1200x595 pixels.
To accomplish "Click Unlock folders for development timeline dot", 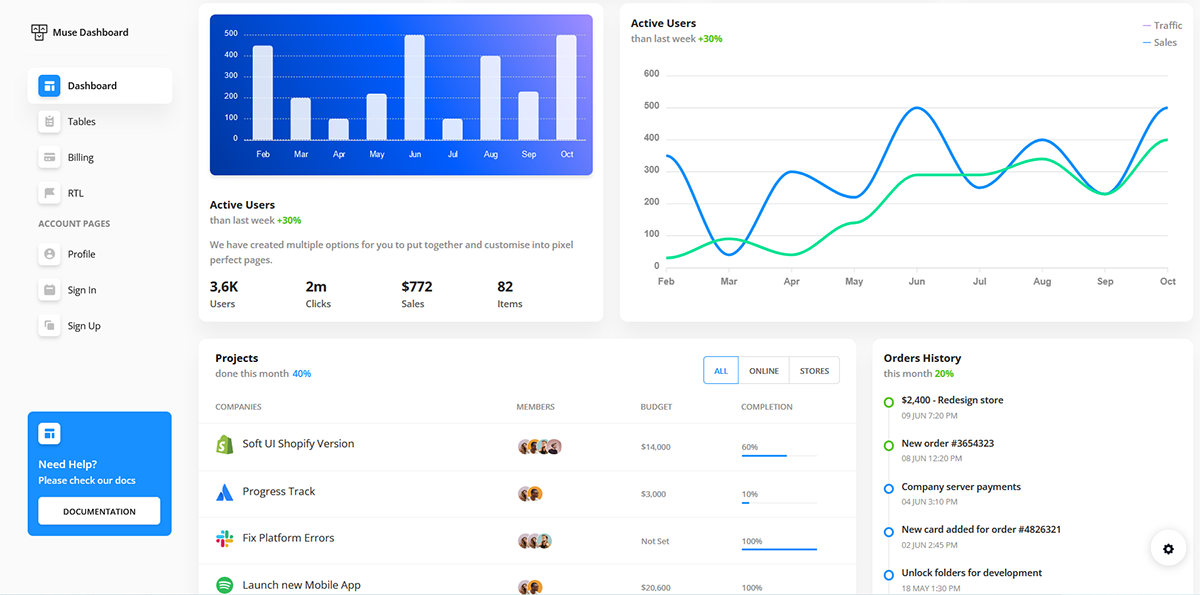I will coord(888,575).
